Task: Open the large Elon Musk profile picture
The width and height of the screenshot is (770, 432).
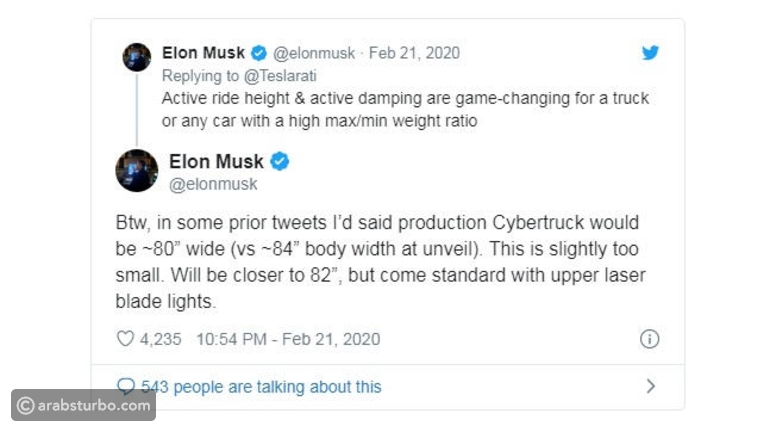Action: coord(136,171)
